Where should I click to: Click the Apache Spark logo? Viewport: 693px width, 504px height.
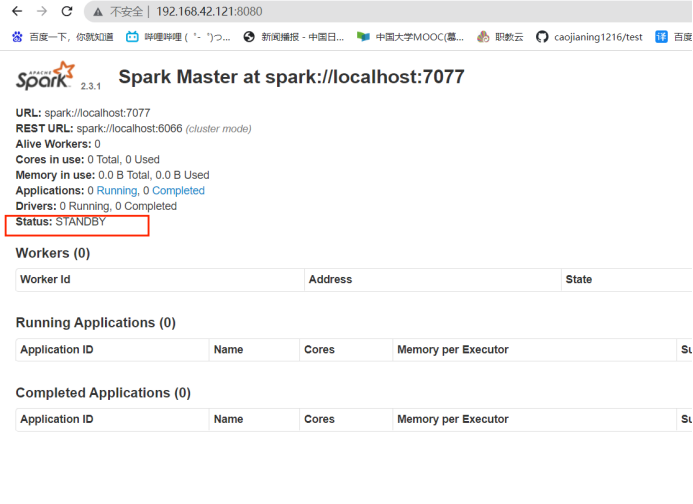[x=45, y=76]
